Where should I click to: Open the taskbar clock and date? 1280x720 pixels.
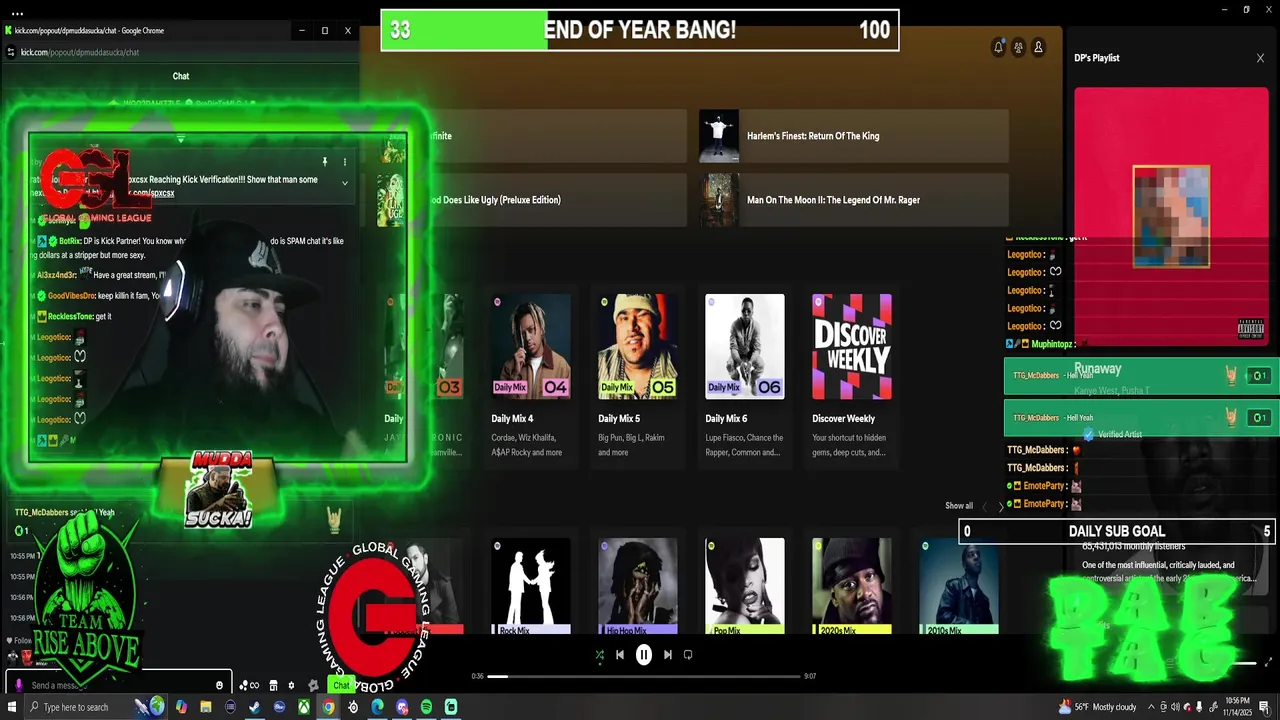(x=1238, y=707)
